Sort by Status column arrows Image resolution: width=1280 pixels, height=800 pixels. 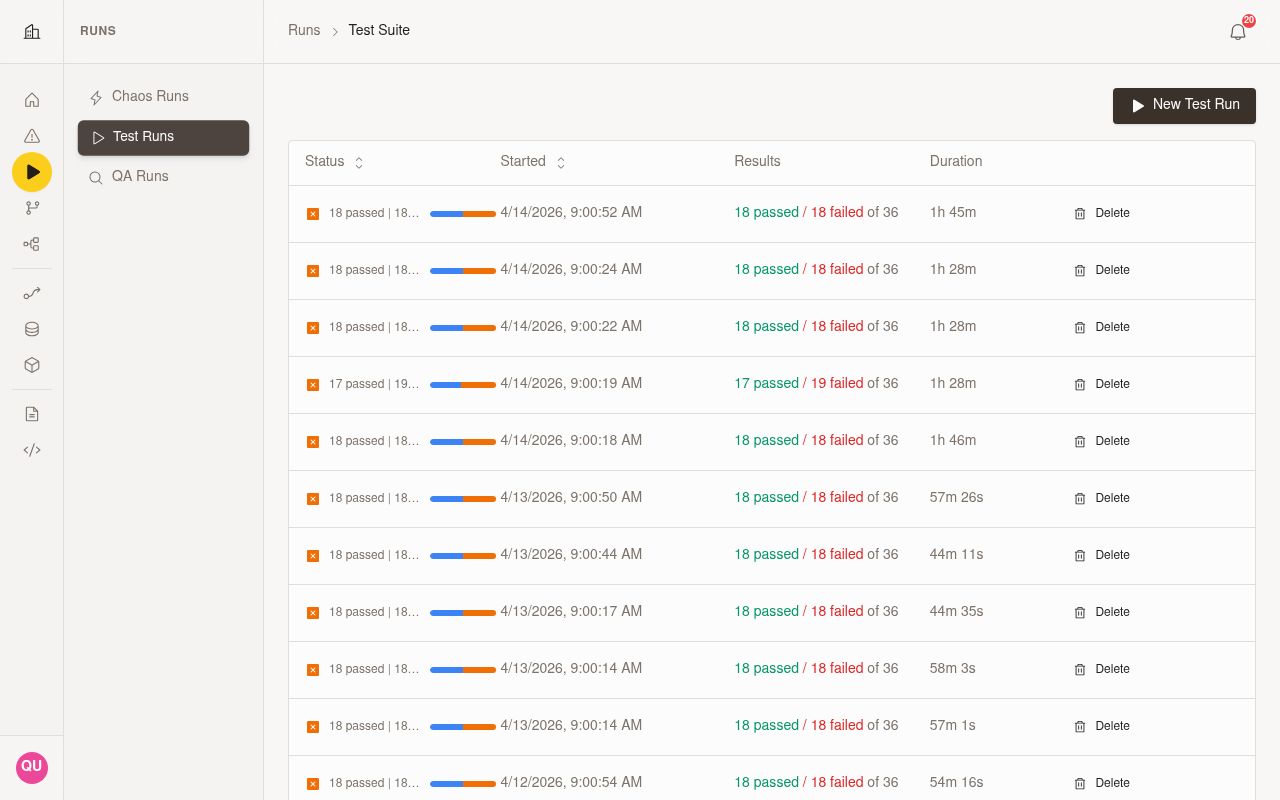(x=359, y=162)
